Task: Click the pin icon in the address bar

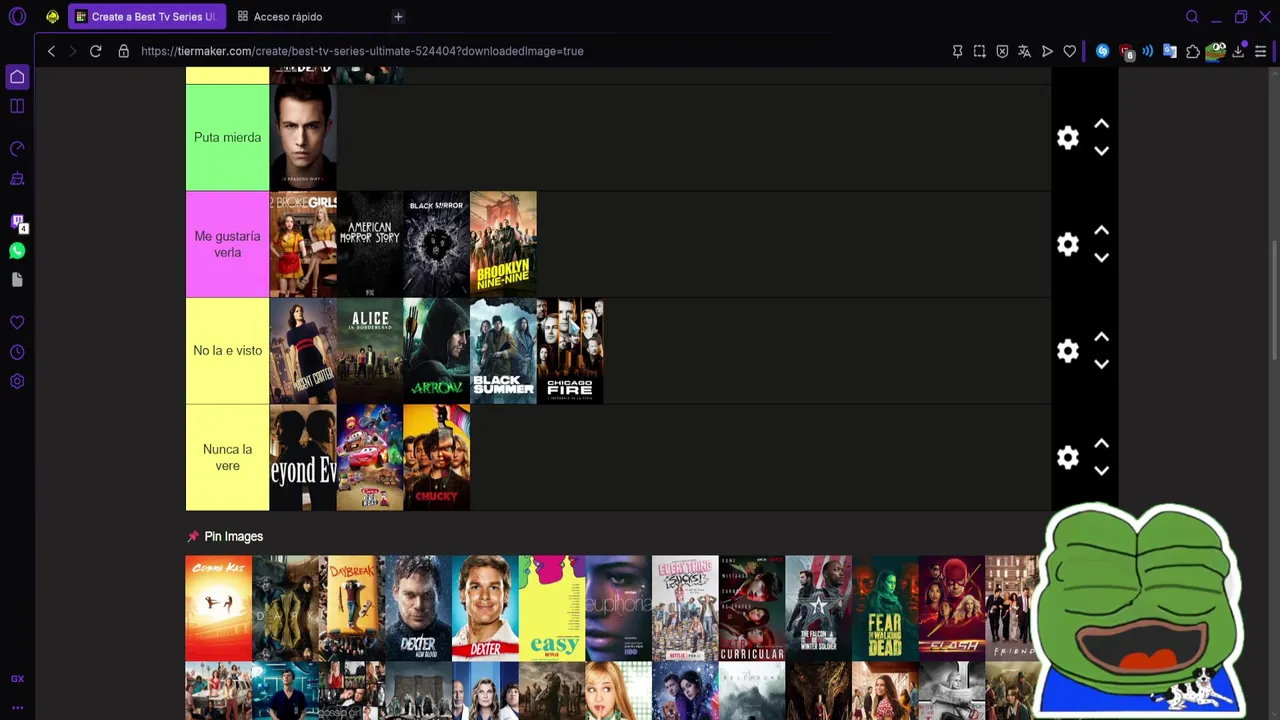Action: (957, 51)
